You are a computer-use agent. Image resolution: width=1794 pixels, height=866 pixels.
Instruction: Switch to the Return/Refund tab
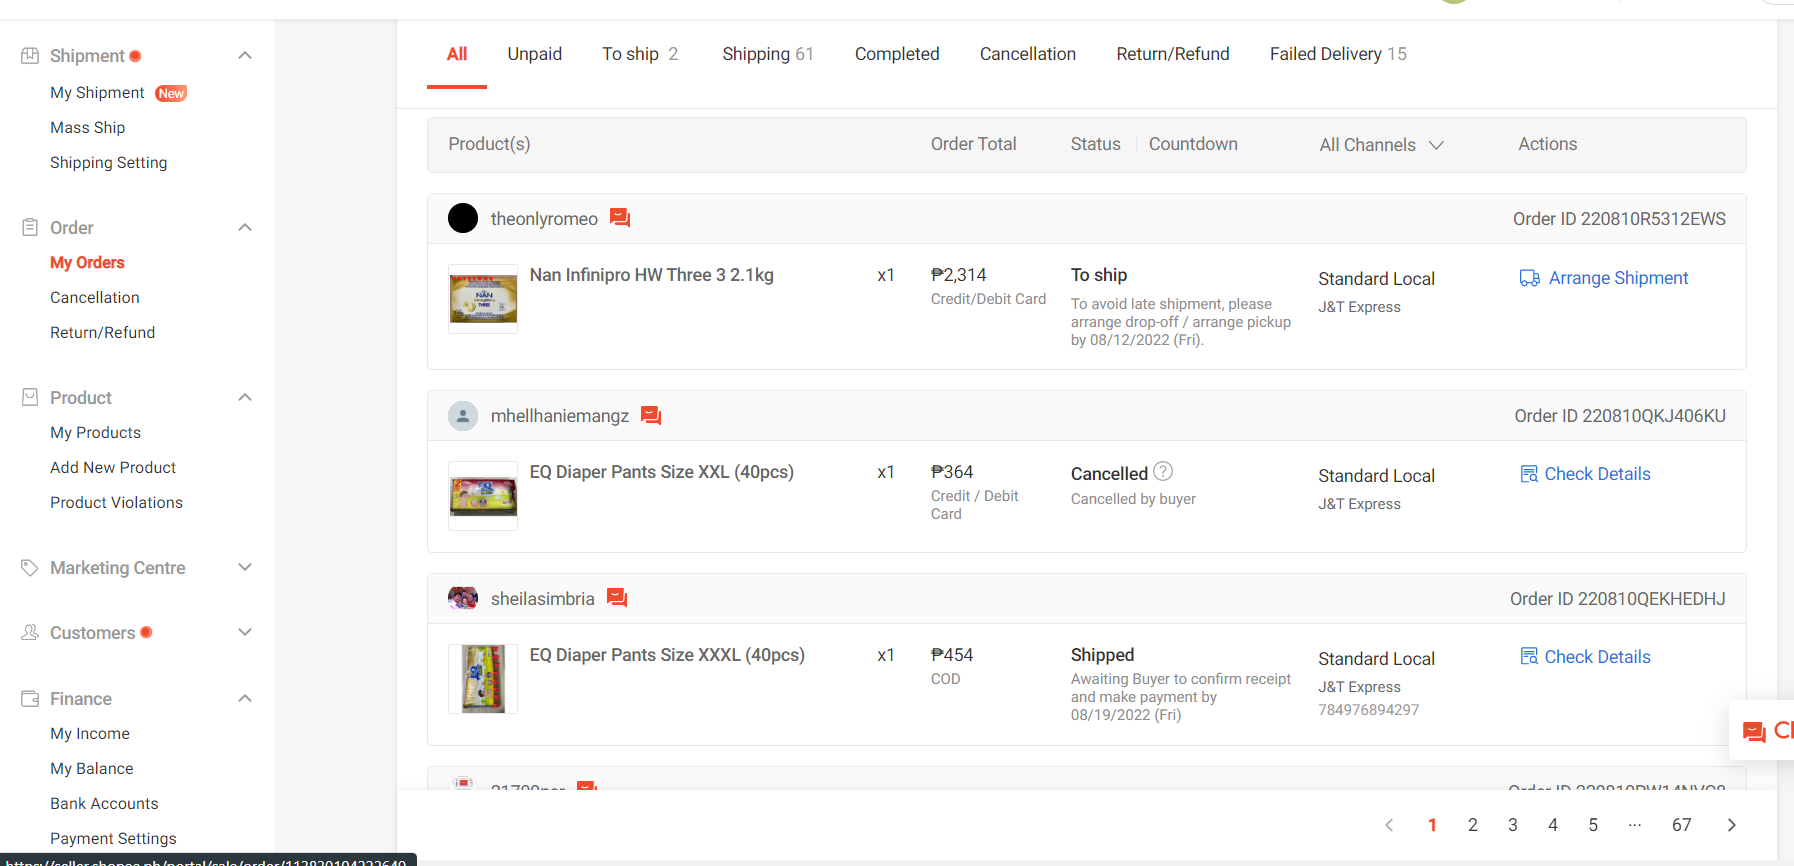tap(1173, 54)
